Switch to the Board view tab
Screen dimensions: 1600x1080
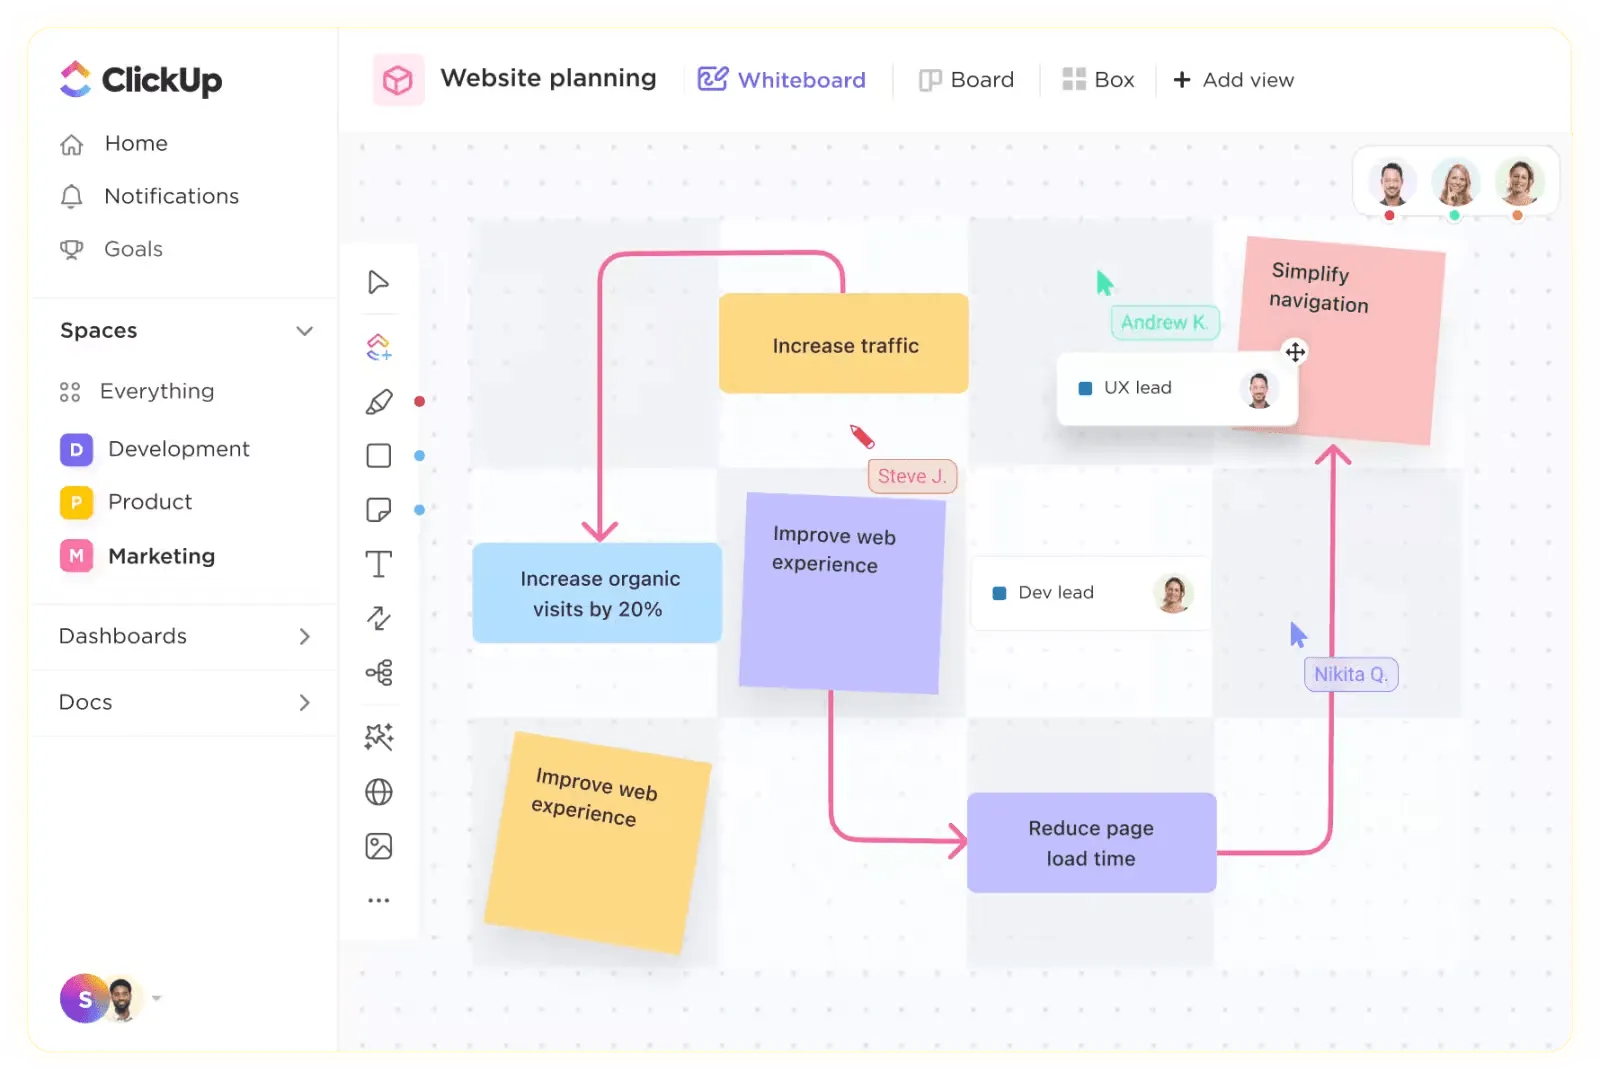(966, 80)
